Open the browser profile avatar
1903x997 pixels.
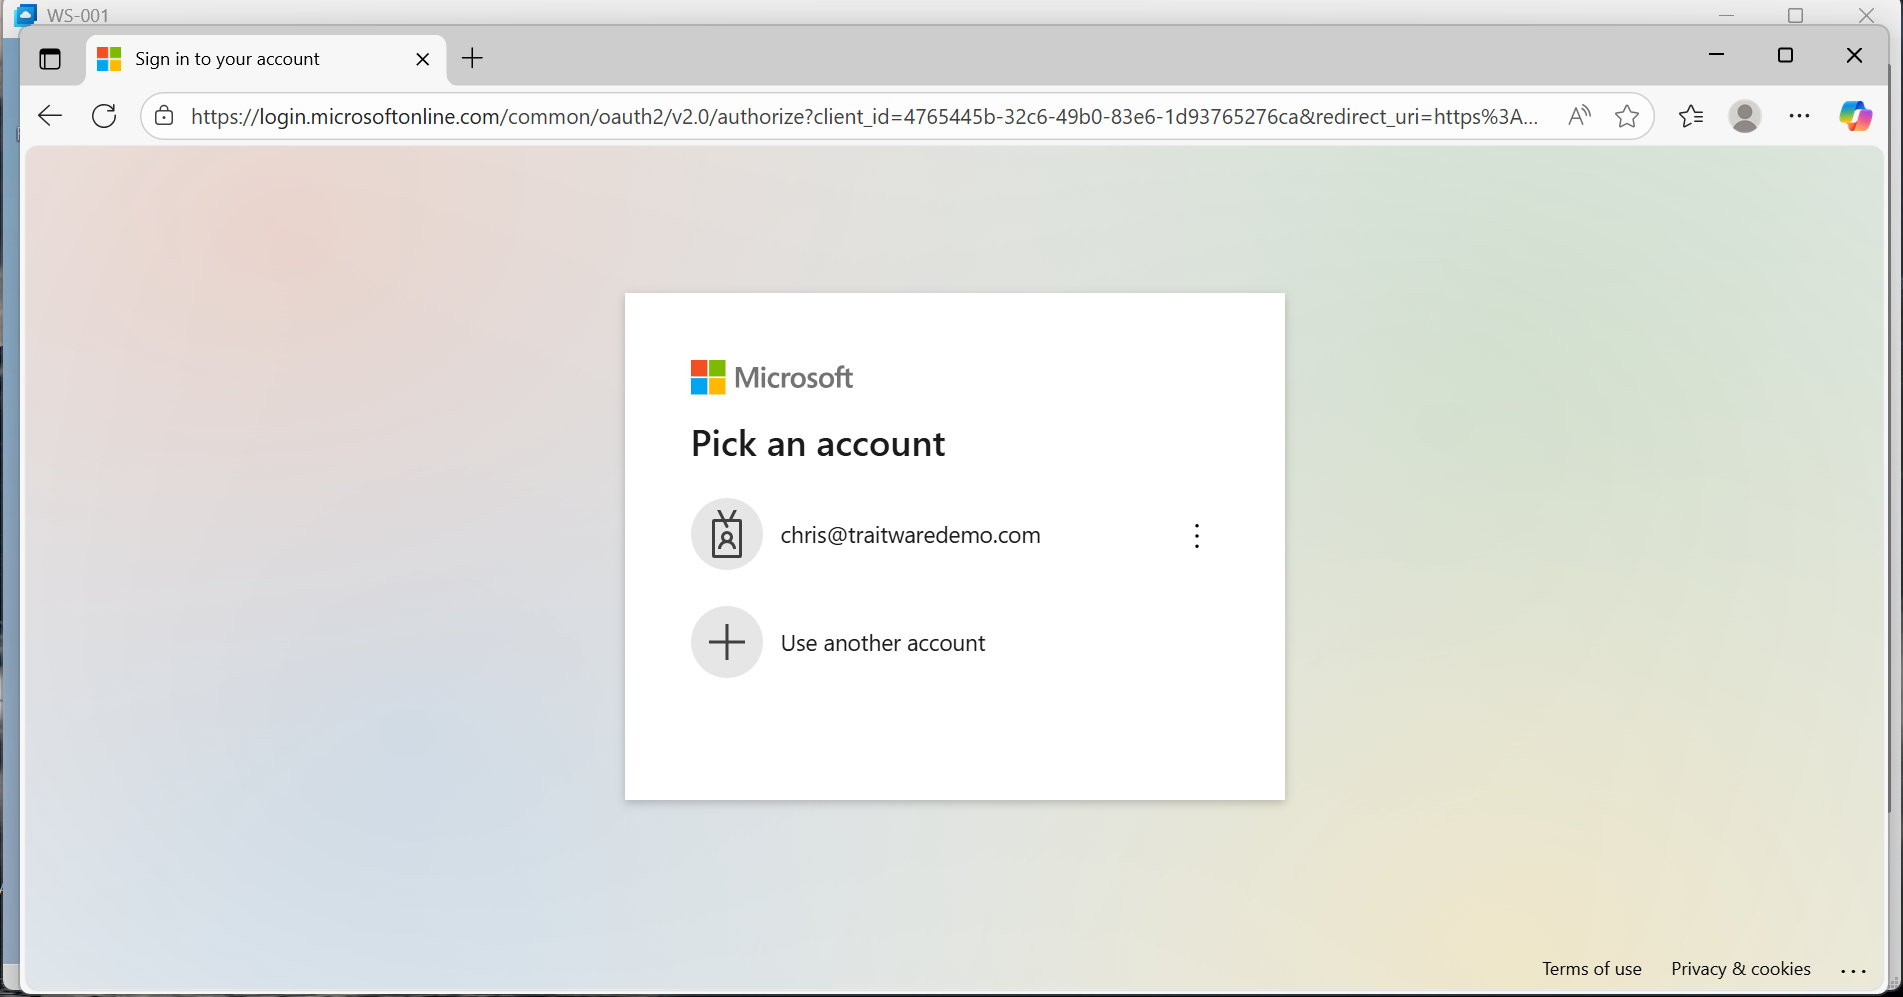(x=1745, y=116)
